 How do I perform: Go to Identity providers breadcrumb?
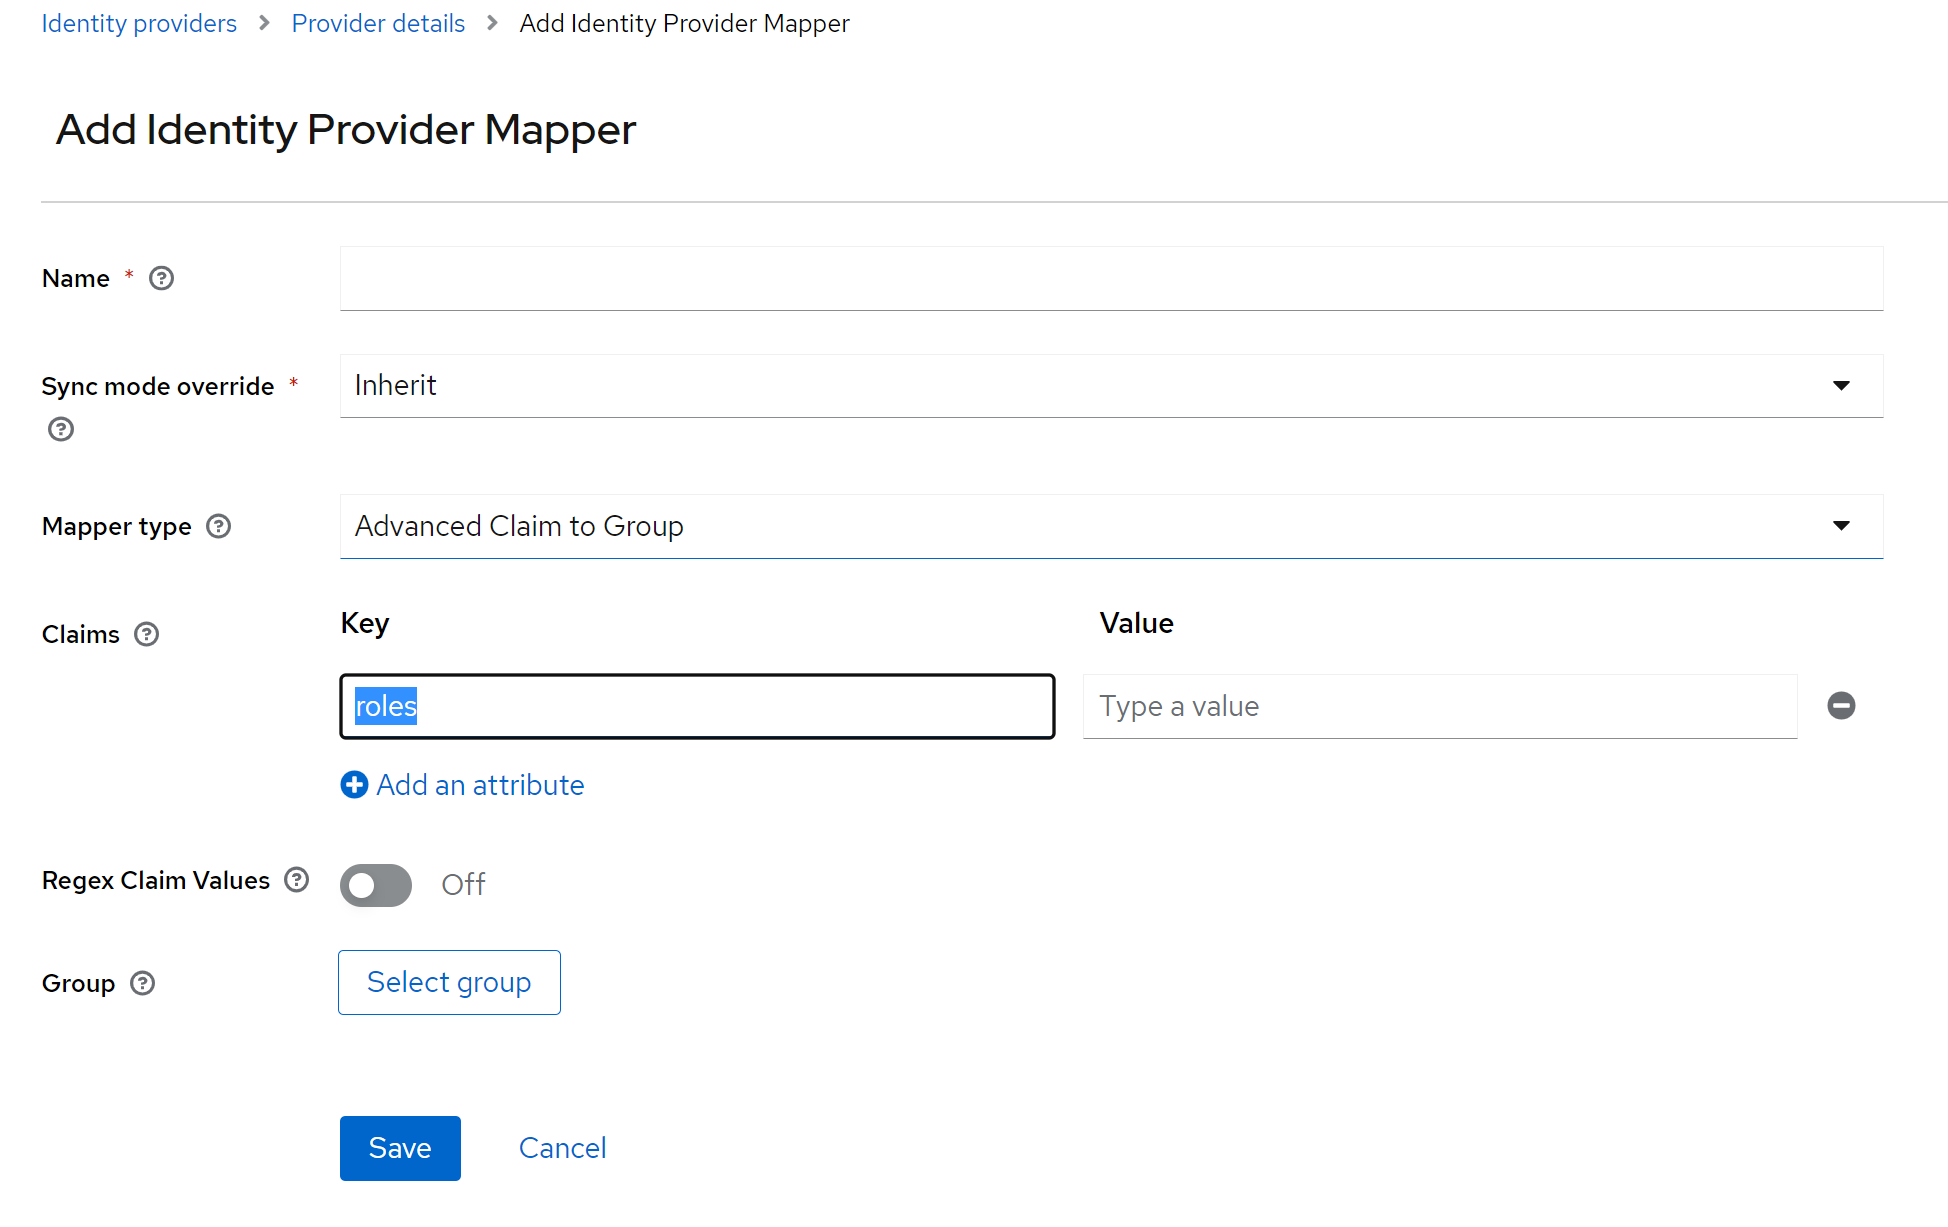(x=139, y=23)
